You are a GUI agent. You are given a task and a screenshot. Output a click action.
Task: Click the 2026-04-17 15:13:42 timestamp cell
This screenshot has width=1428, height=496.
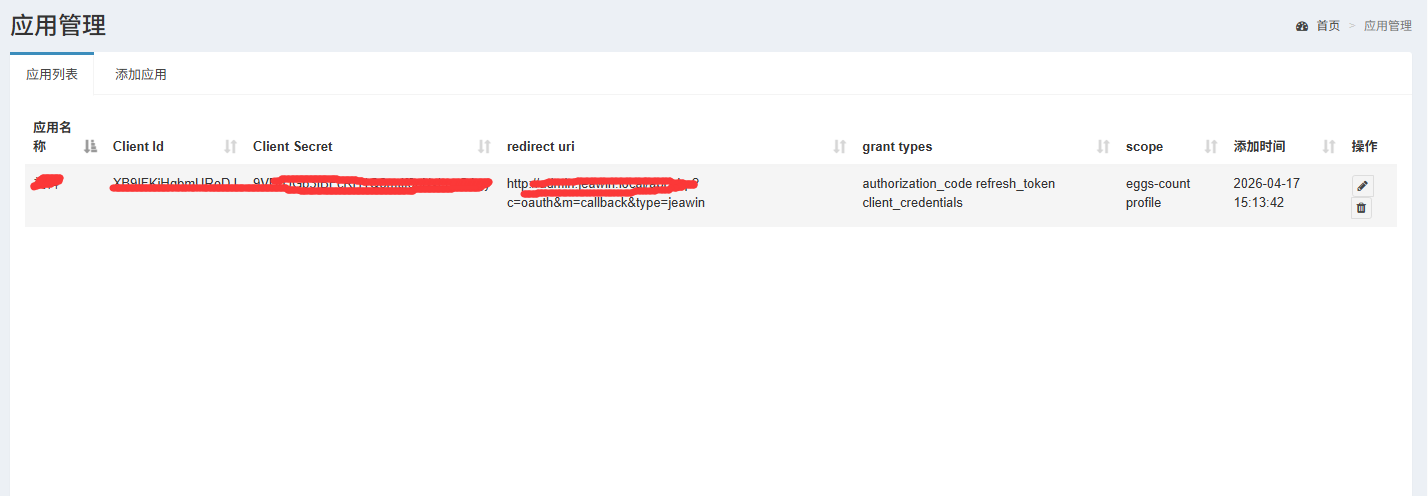[x=1266, y=193]
